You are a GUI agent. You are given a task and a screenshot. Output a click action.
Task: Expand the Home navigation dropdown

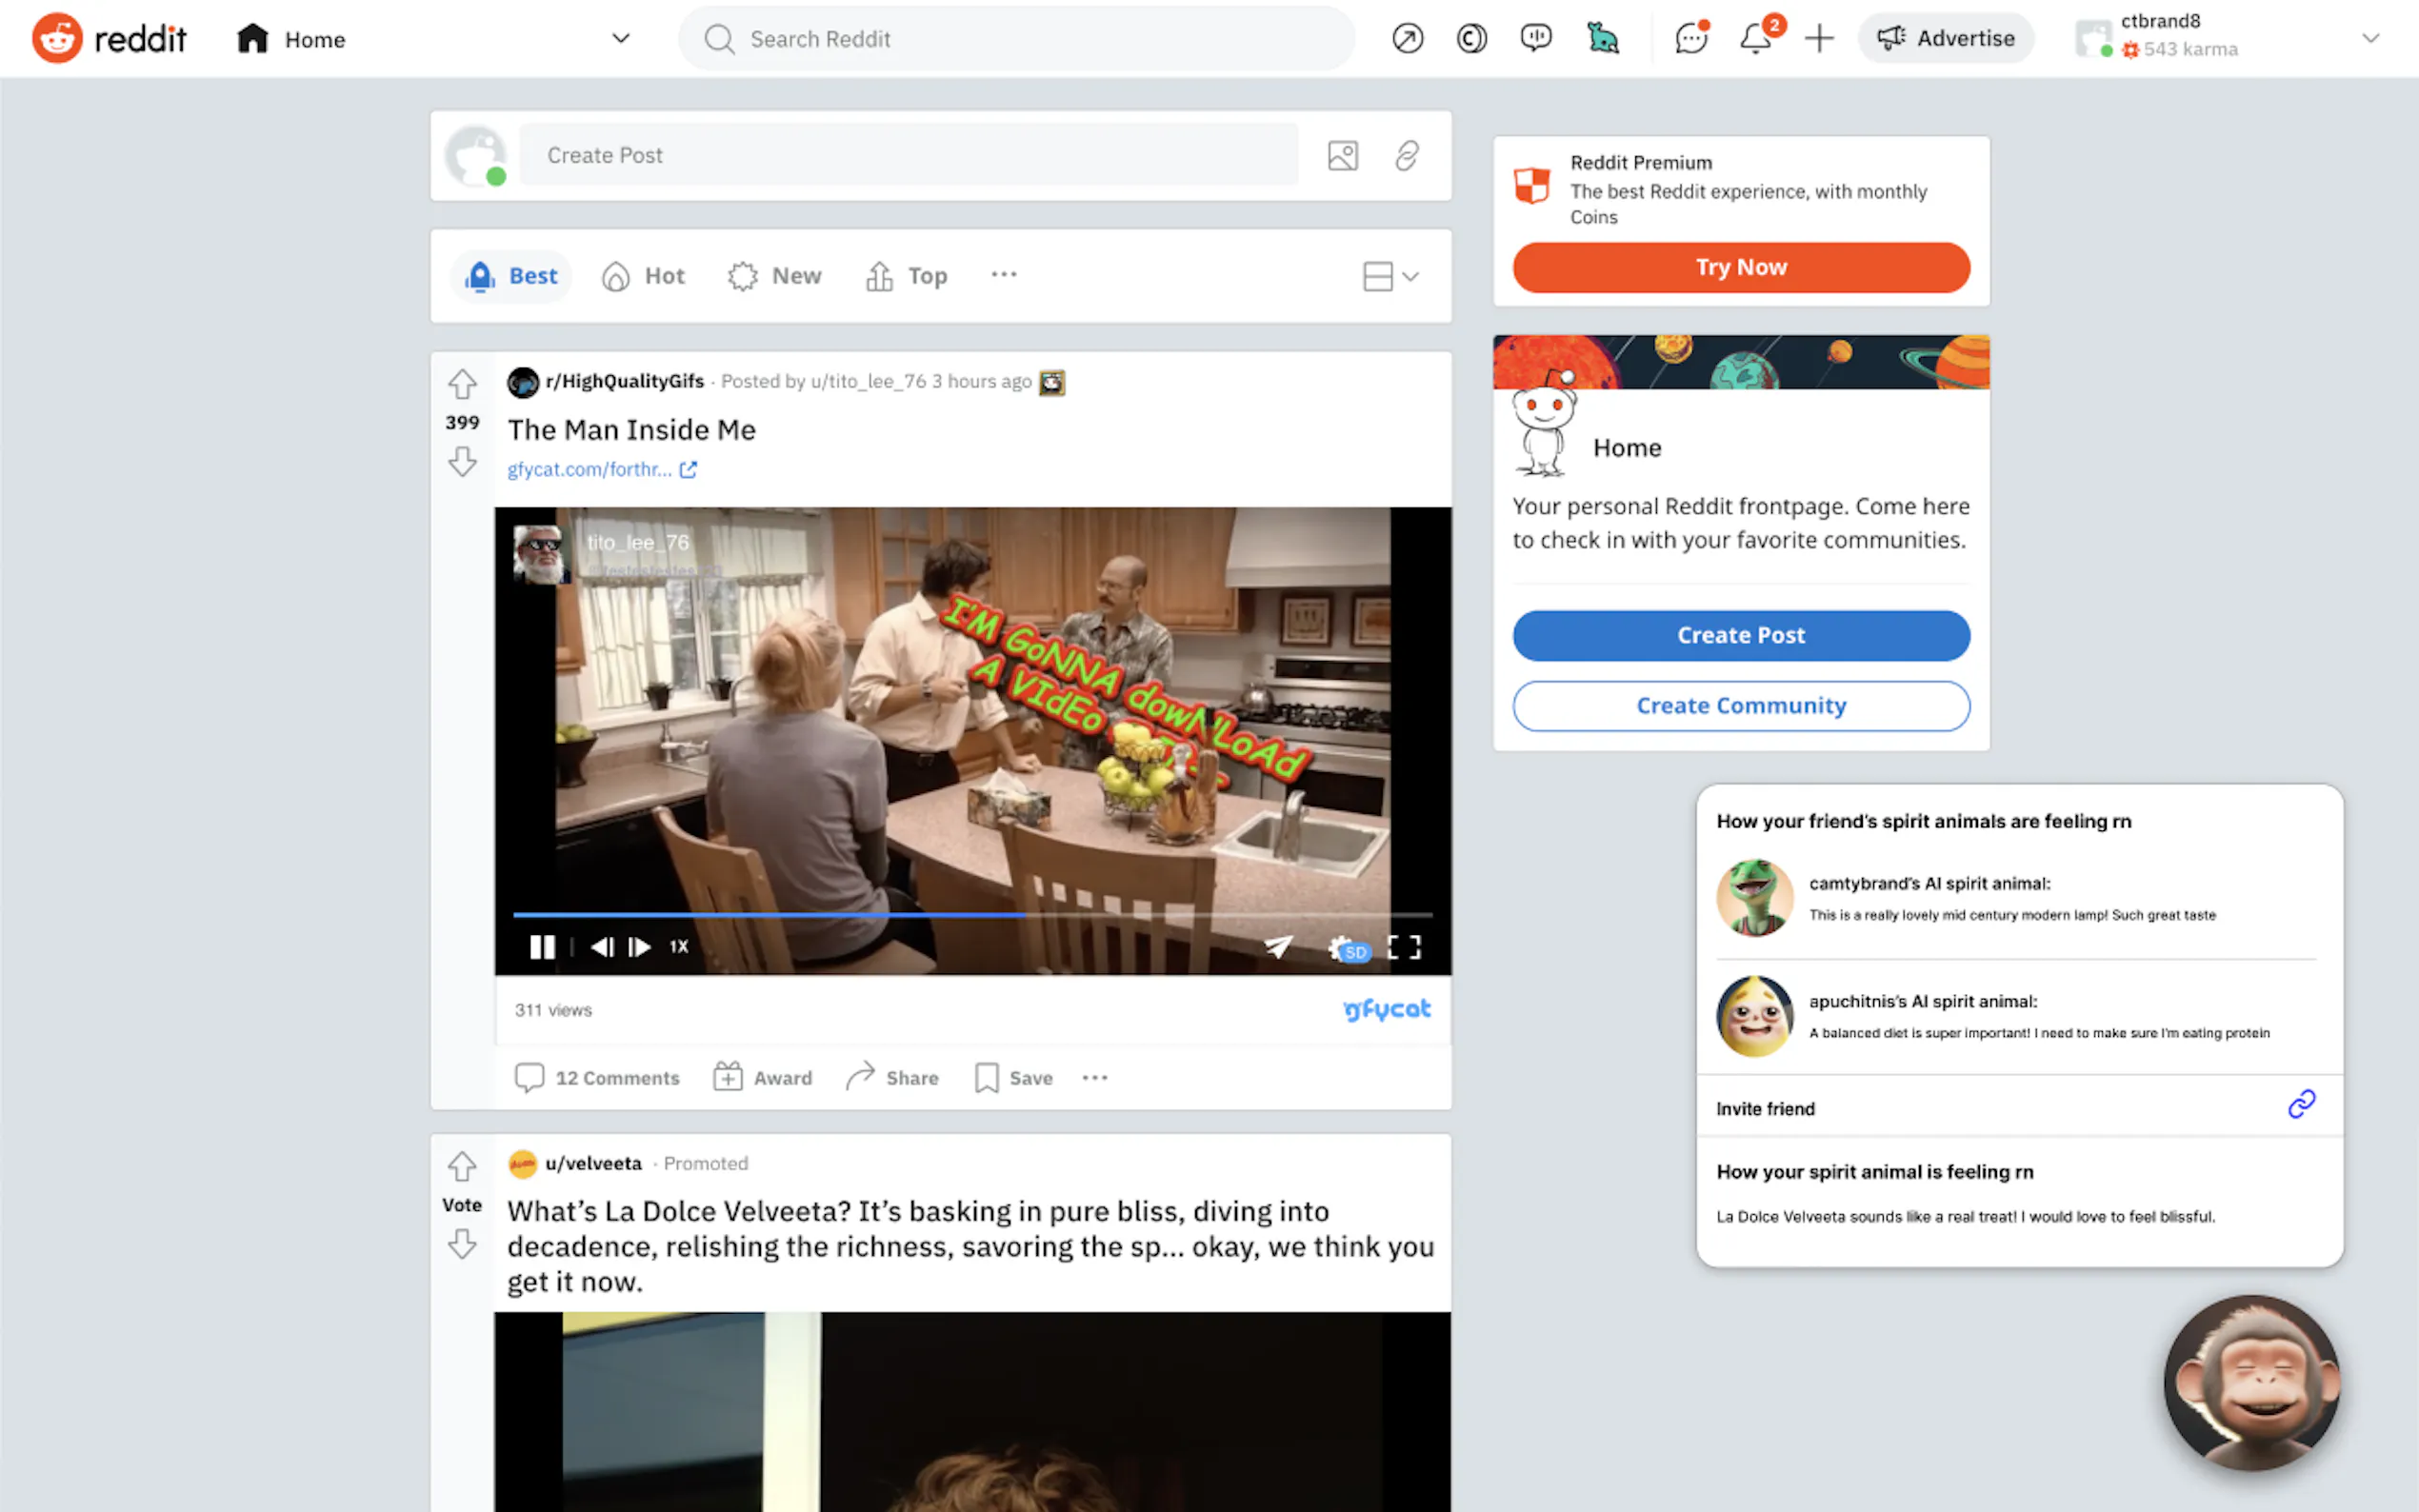coord(620,39)
